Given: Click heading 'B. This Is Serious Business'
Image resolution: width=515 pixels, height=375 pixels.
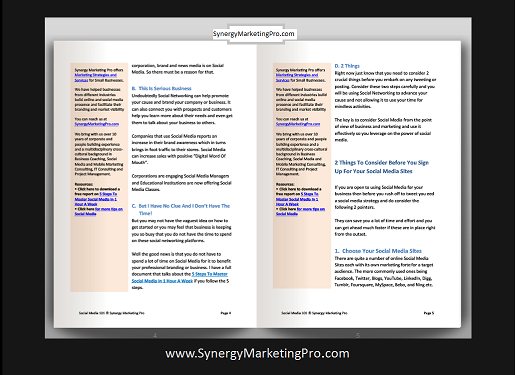Looking at the screenshot, I should point(162,88).
